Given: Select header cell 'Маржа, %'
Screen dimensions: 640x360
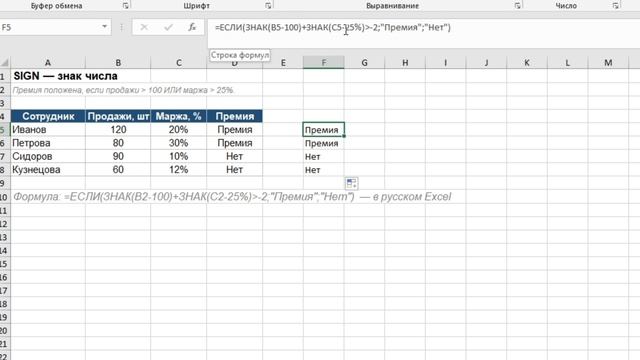Looking at the screenshot, I should tap(178, 116).
